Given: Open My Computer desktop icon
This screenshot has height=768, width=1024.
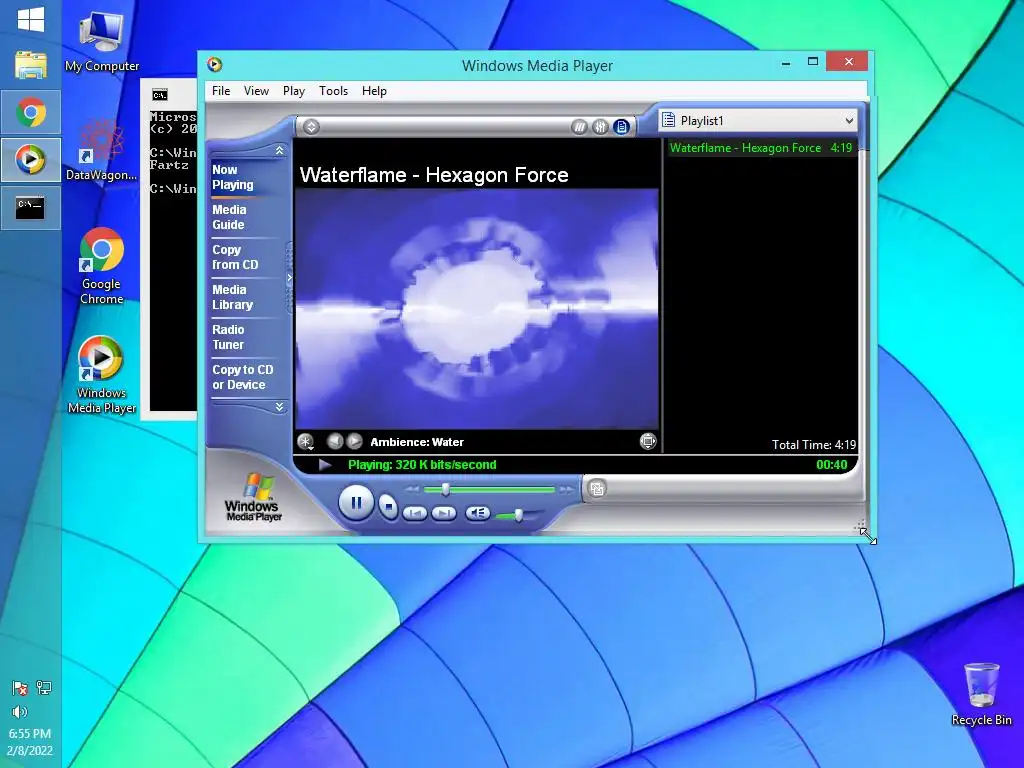Looking at the screenshot, I should pyautogui.click(x=101, y=42).
